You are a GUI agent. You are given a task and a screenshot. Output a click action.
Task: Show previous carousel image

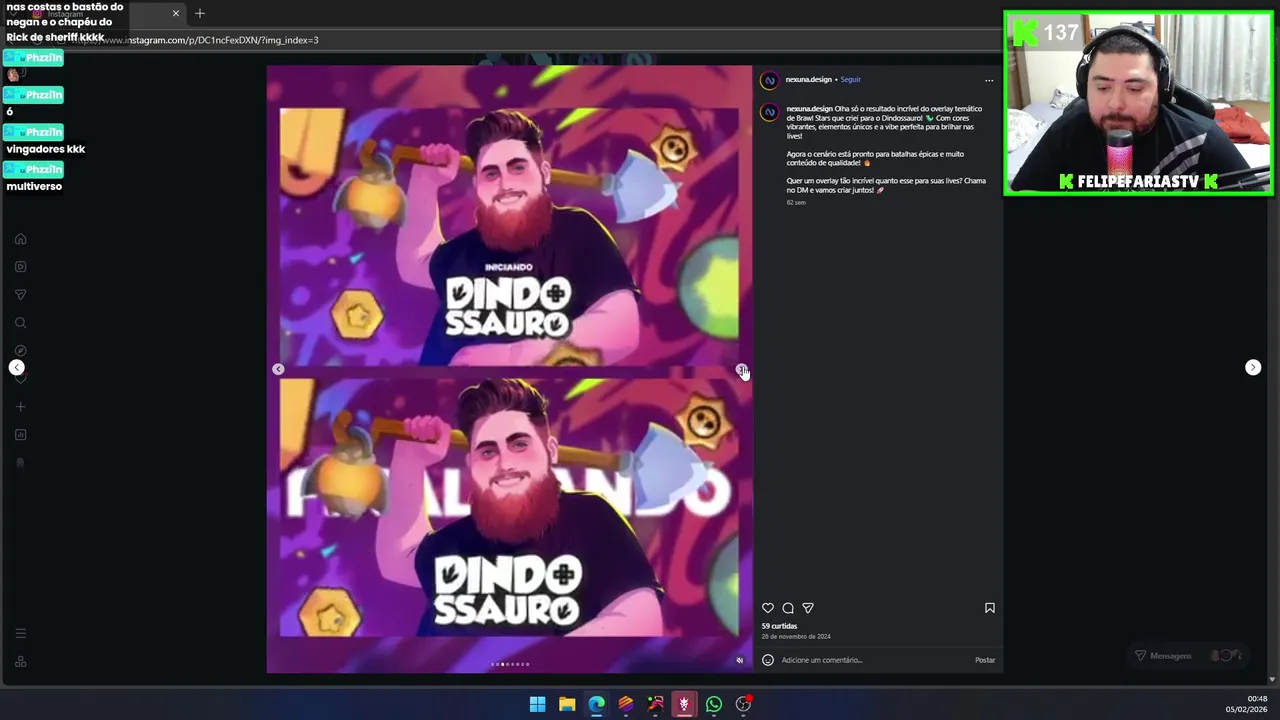click(278, 369)
